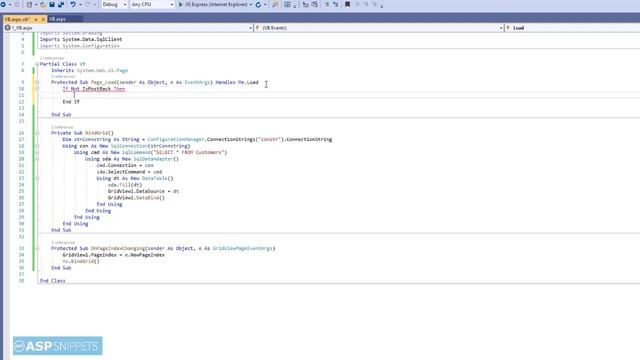The width and height of the screenshot is (640, 360).
Task: Click the Navigate Forward toolbar icon
Action: pos(17,4)
